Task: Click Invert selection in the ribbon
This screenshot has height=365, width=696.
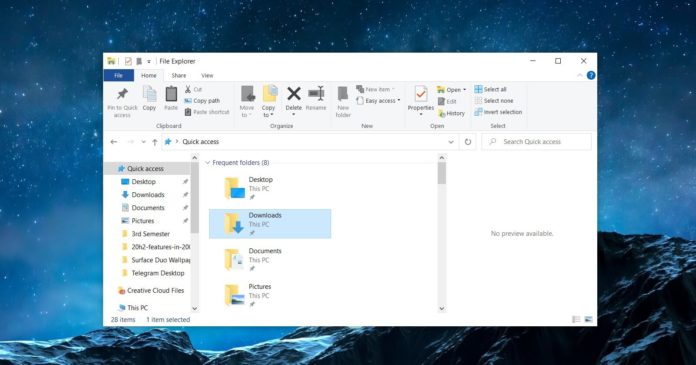Action: 498,112
